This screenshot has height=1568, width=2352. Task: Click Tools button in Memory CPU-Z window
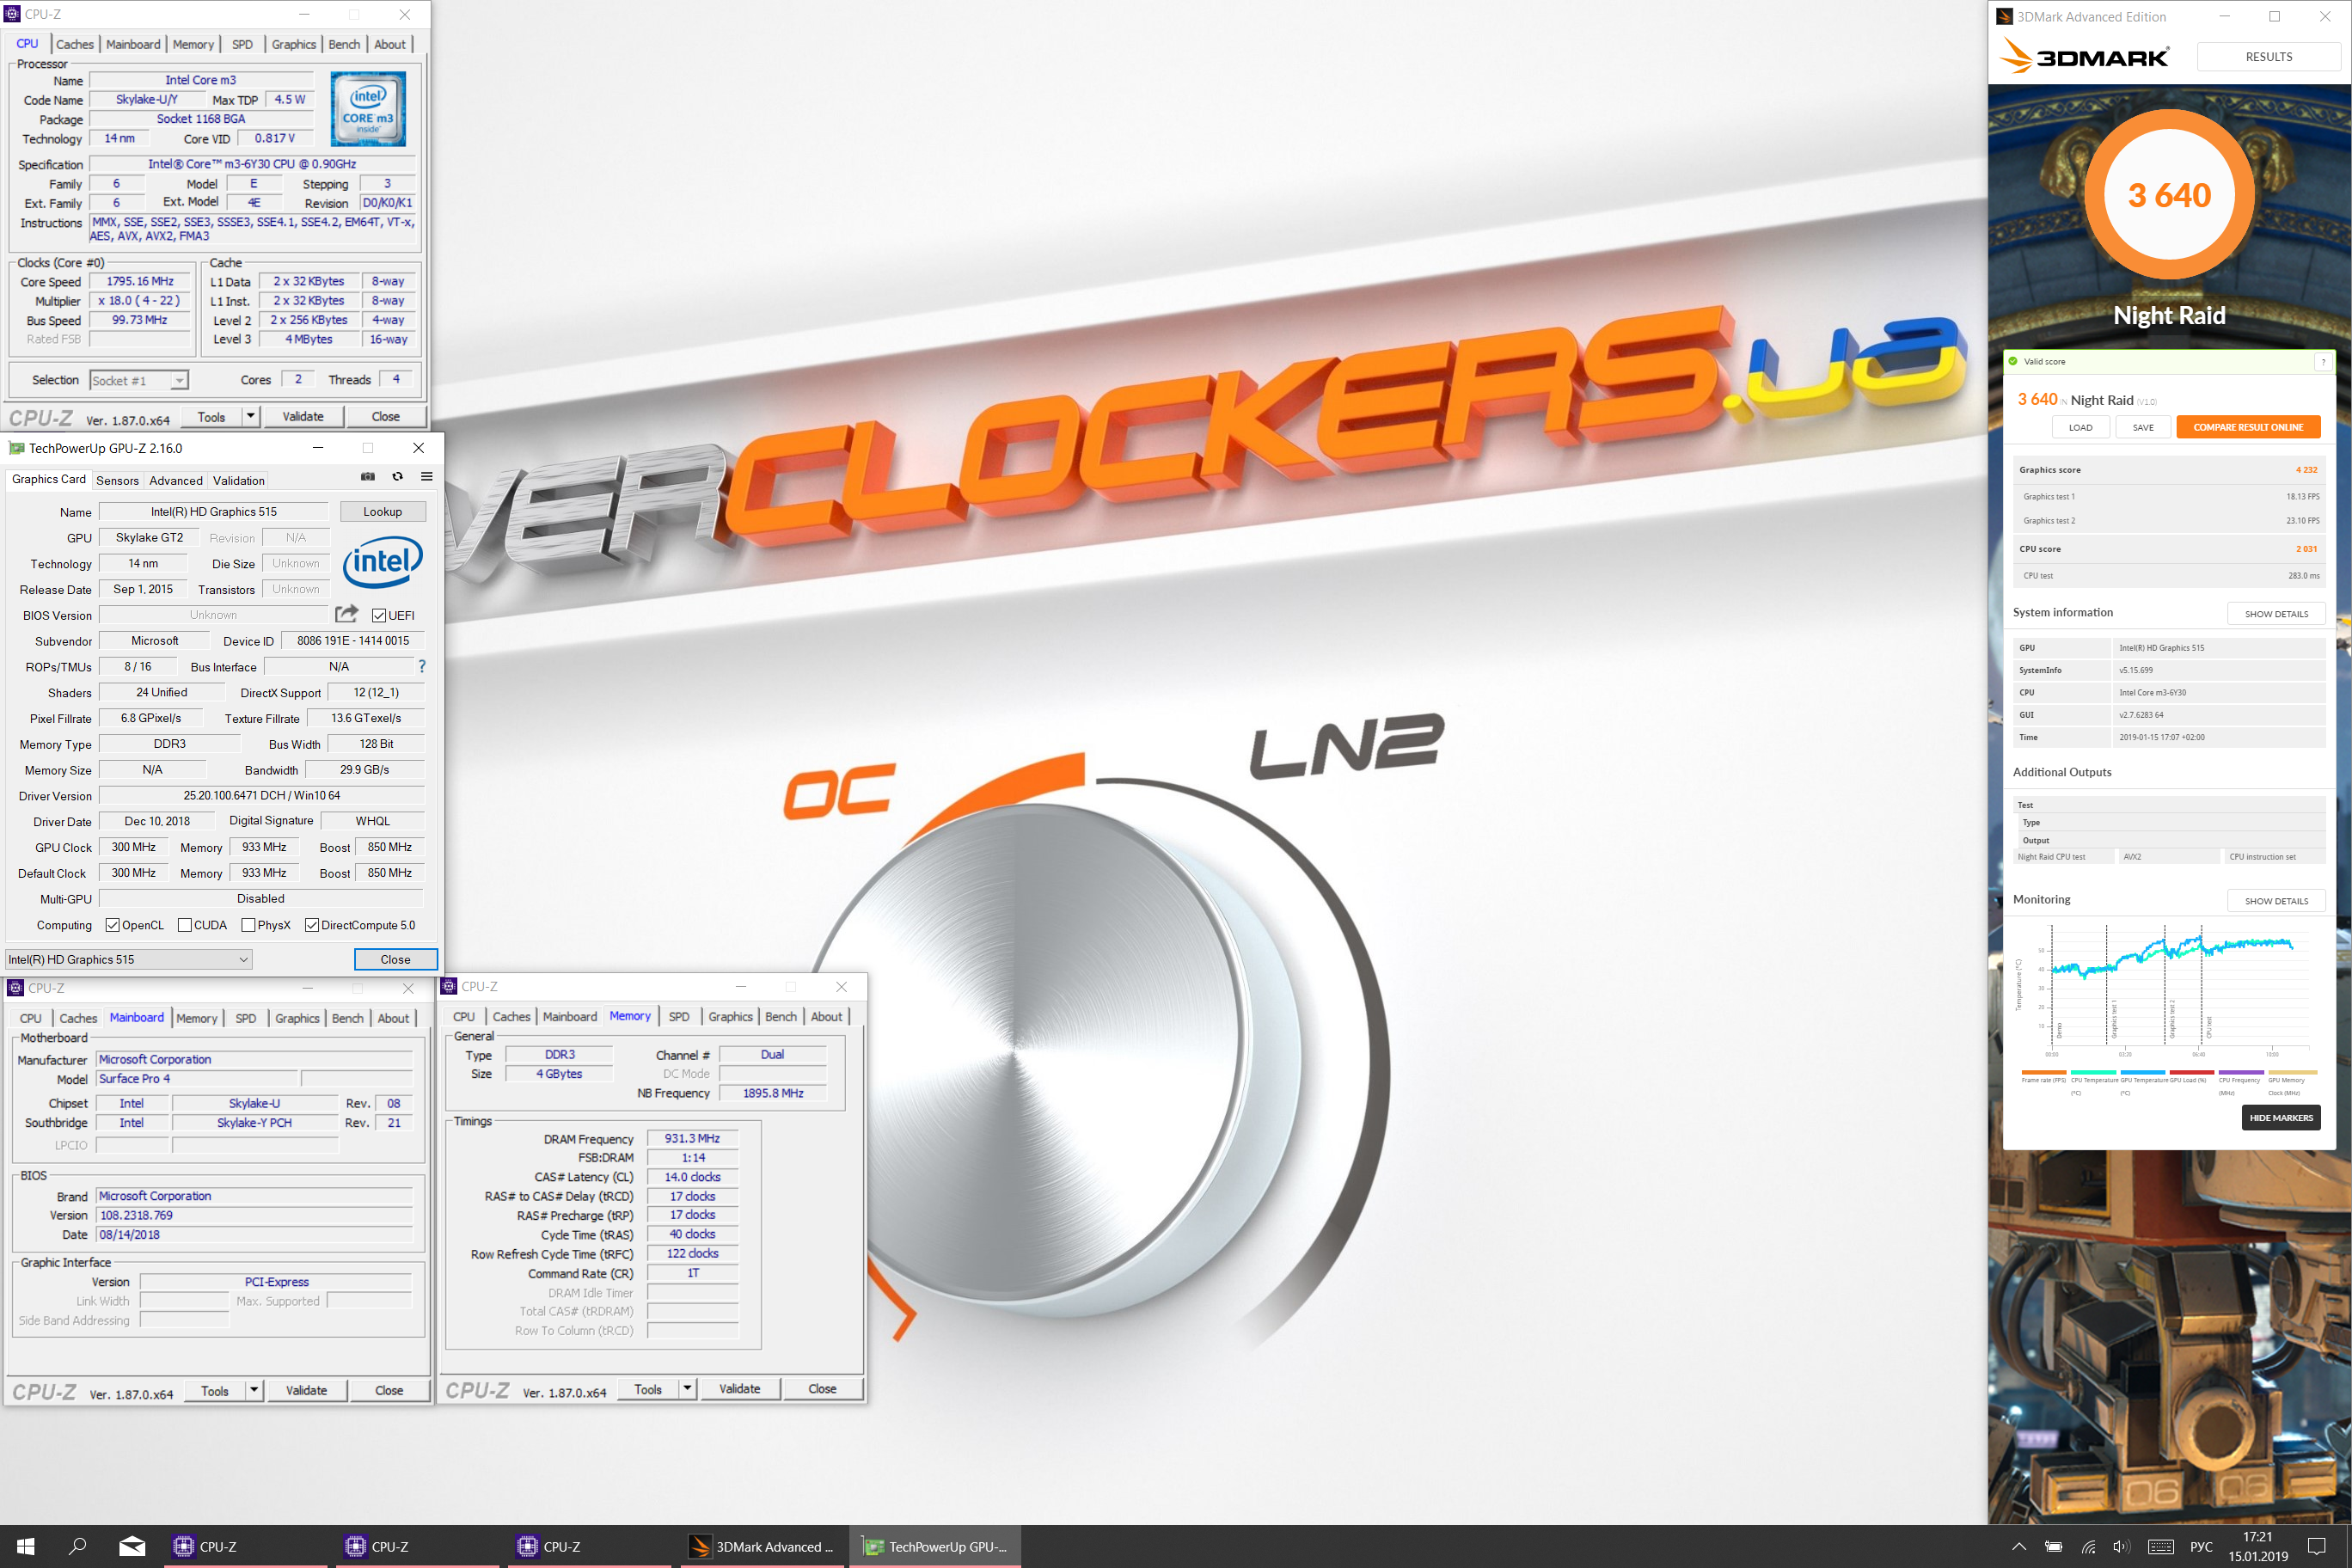tap(647, 1388)
